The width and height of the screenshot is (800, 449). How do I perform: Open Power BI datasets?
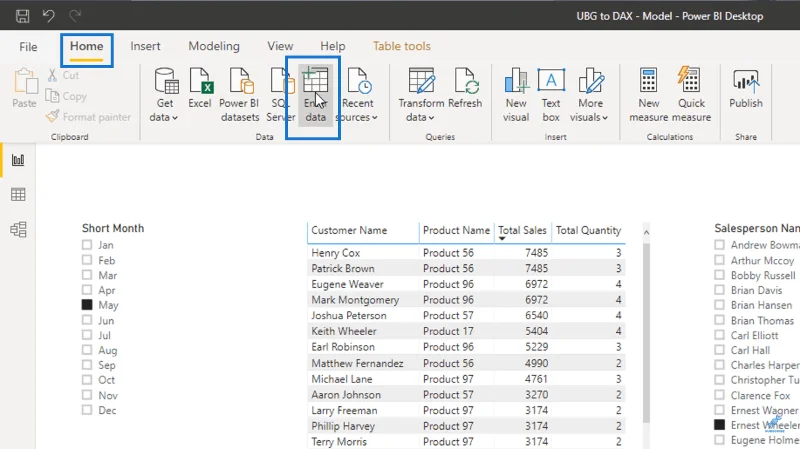[x=239, y=95]
